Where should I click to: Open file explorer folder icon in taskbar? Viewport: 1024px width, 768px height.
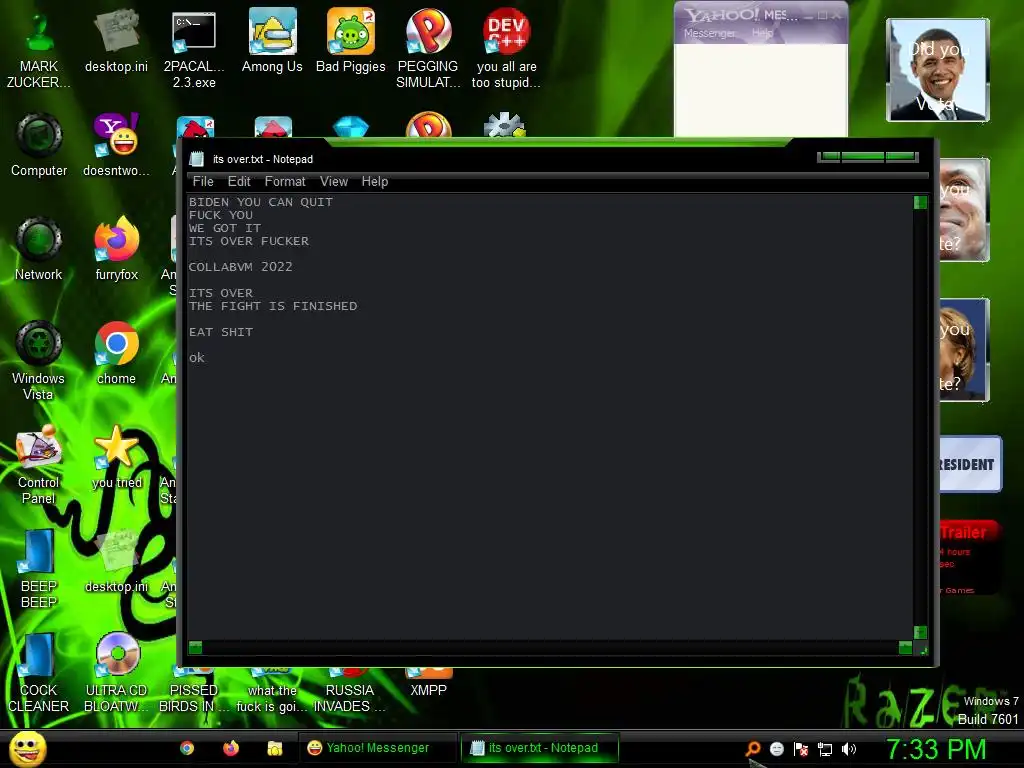tap(274, 748)
